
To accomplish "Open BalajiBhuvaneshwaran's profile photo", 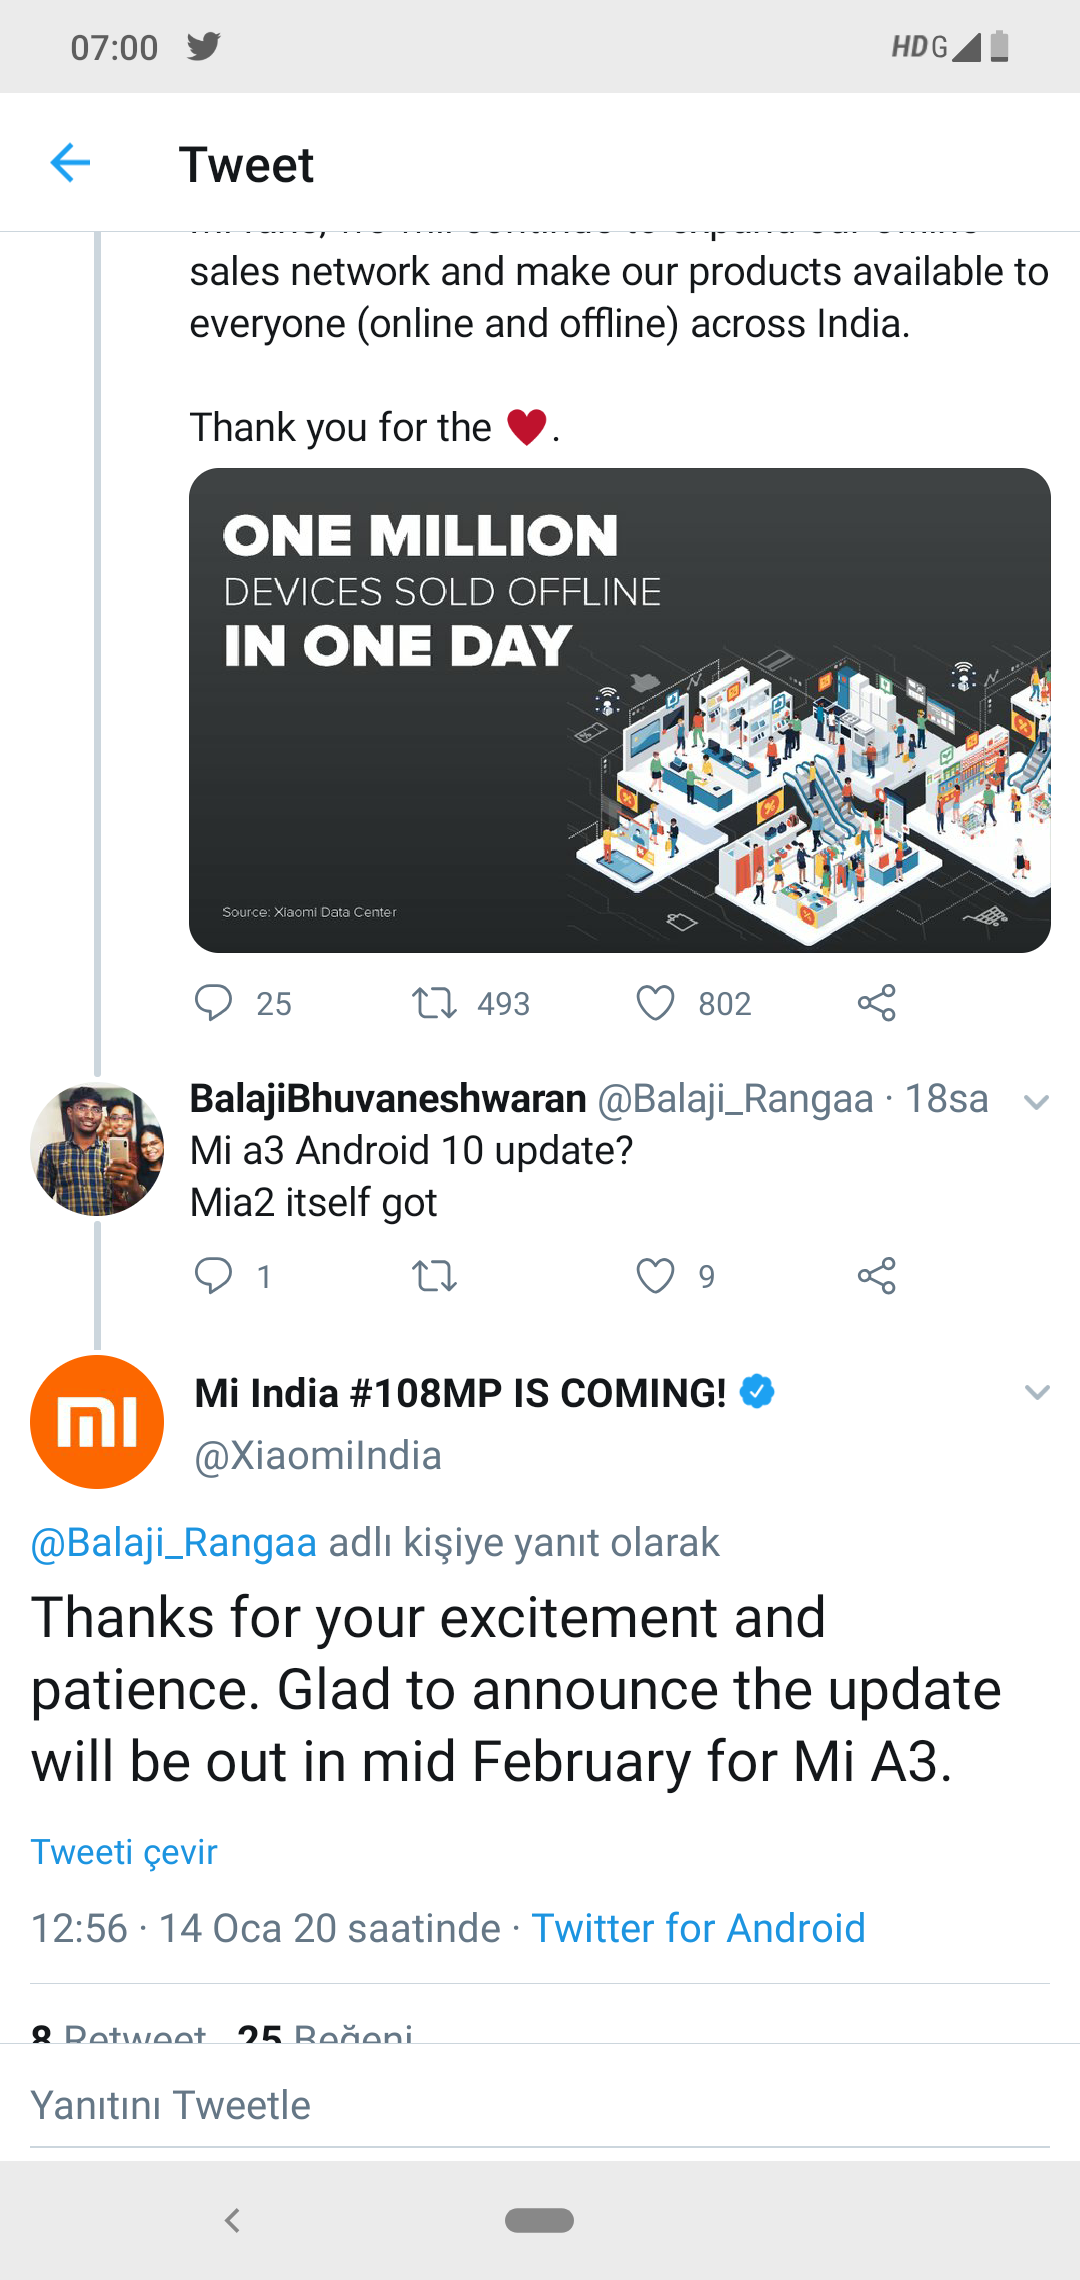I will (x=97, y=1150).
